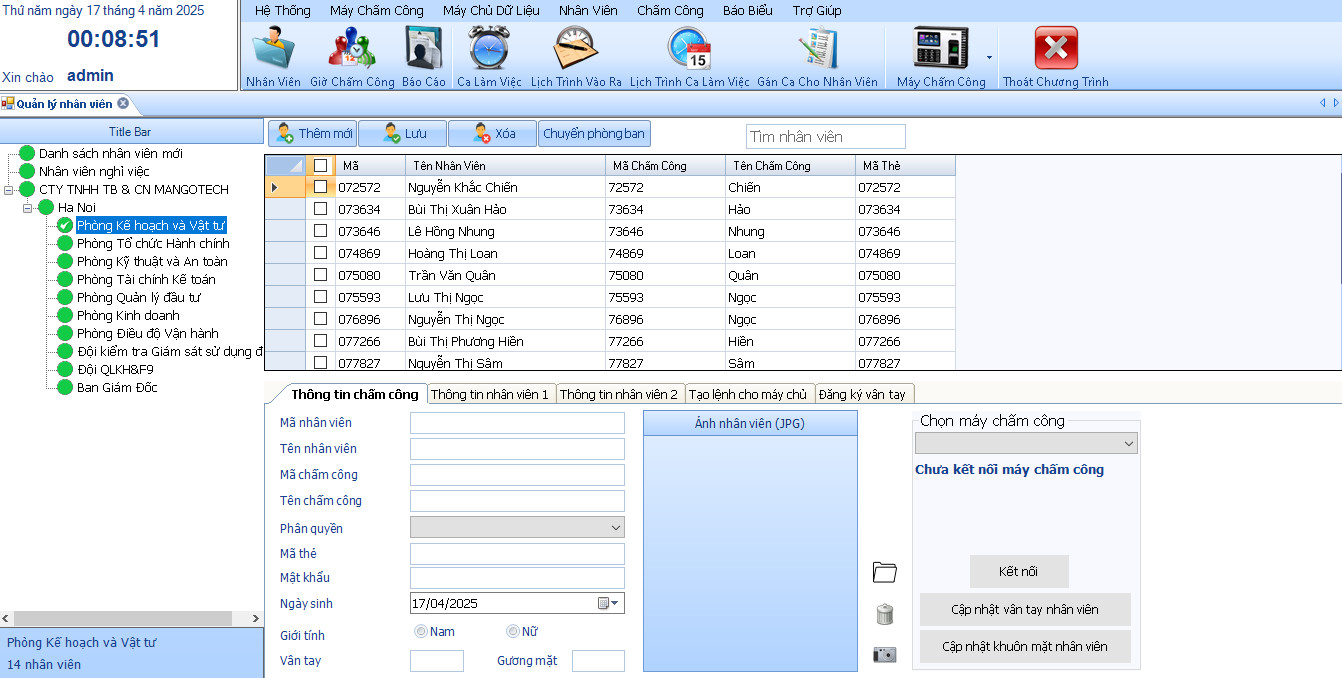Click the folder icon beside employee photo

[884, 572]
